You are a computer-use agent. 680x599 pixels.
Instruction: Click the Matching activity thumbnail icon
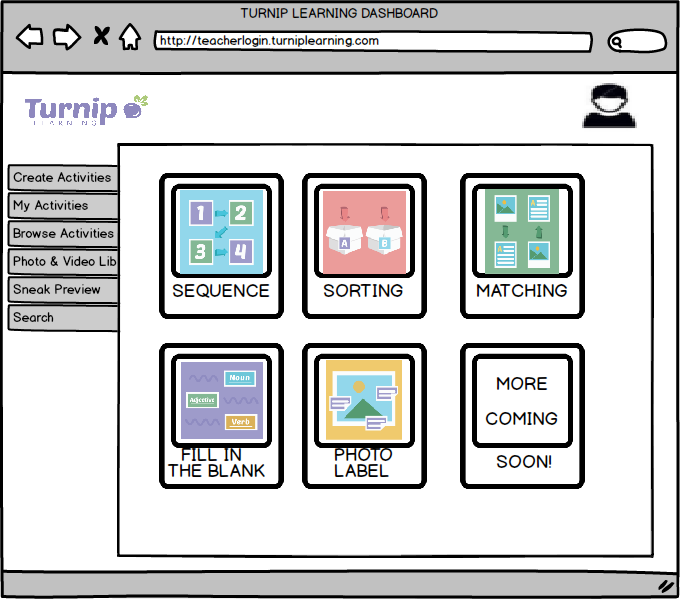tap(522, 231)
